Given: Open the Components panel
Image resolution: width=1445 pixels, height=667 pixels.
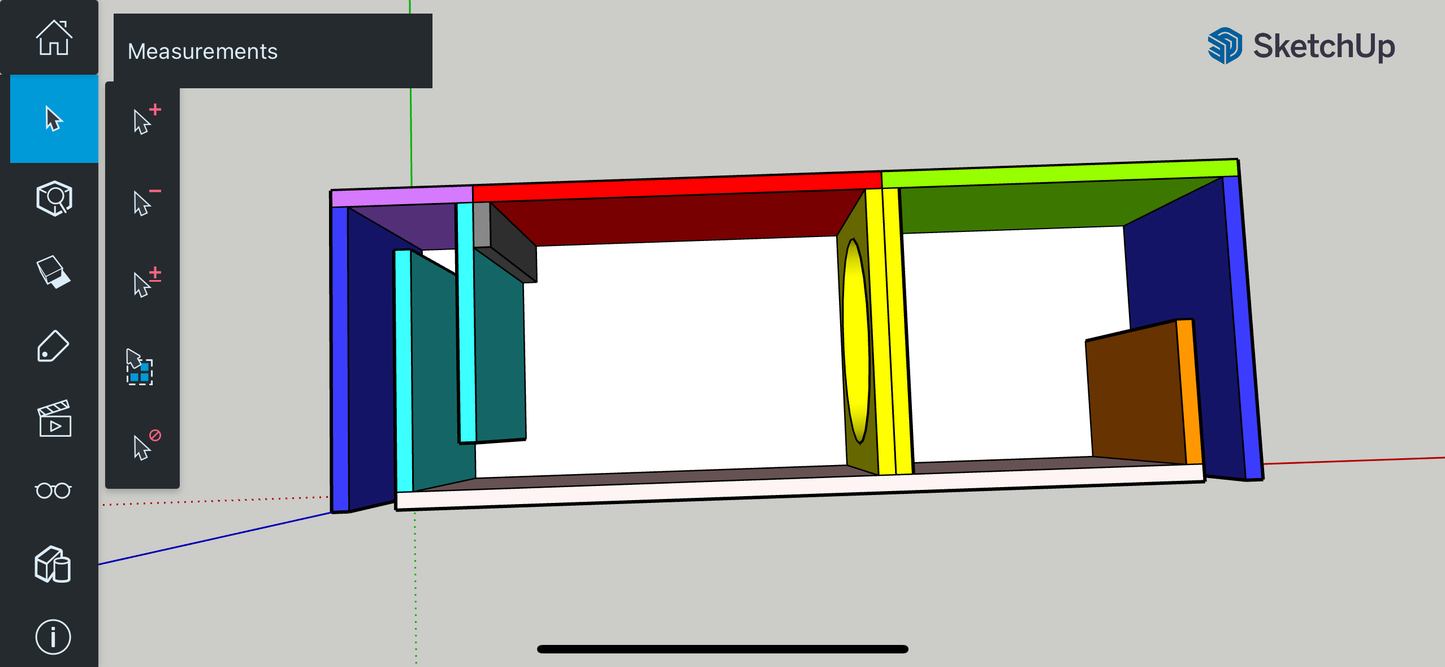Looking at the screenshot, I should pos(52,565).
